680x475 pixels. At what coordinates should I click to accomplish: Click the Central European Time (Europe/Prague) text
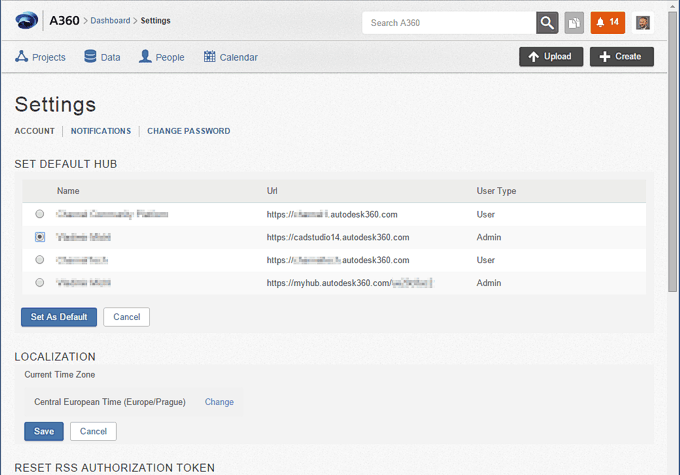pyautogui.click(x=110, y=402)
